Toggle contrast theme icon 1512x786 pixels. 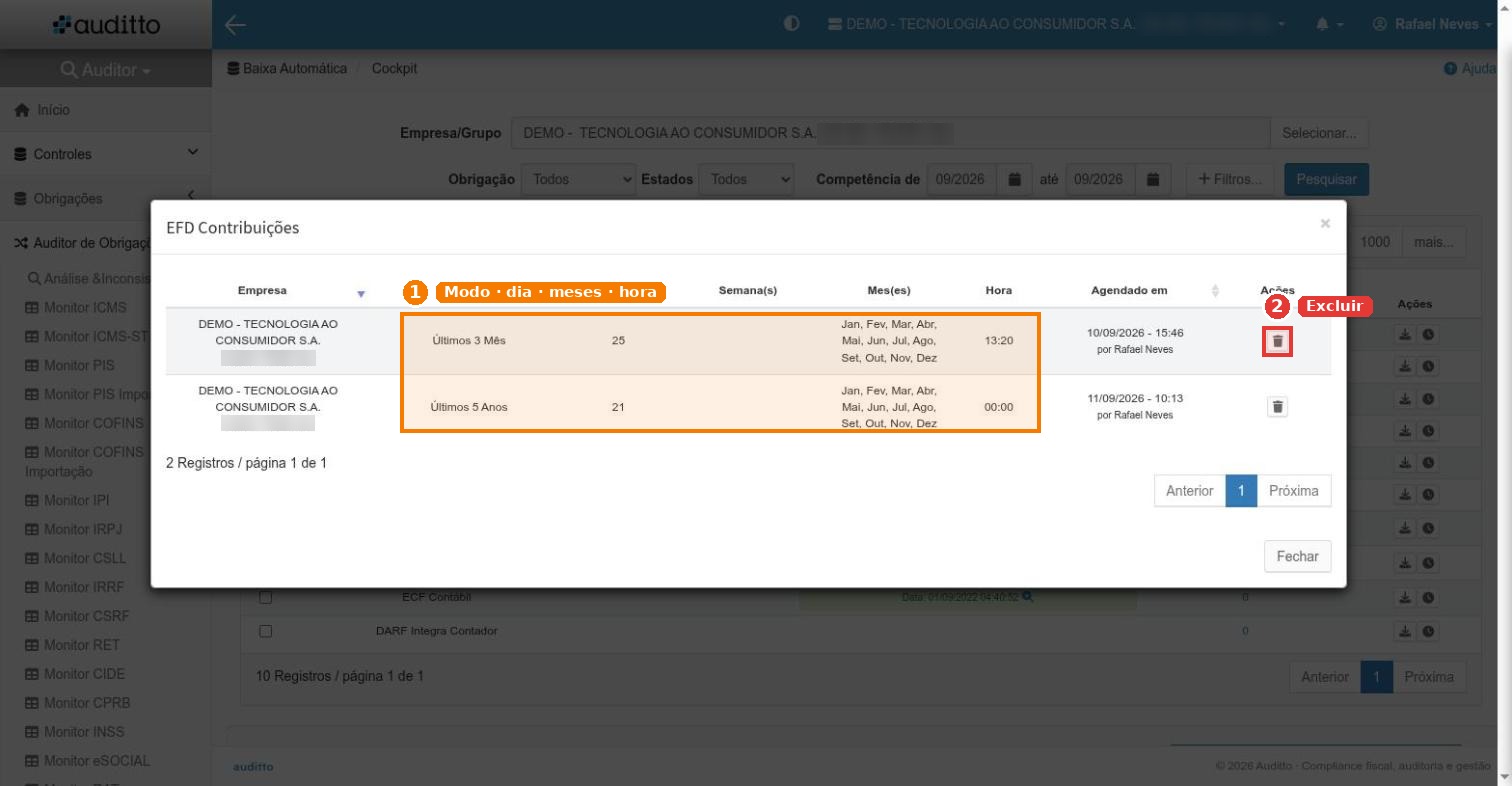click(792, 24)
